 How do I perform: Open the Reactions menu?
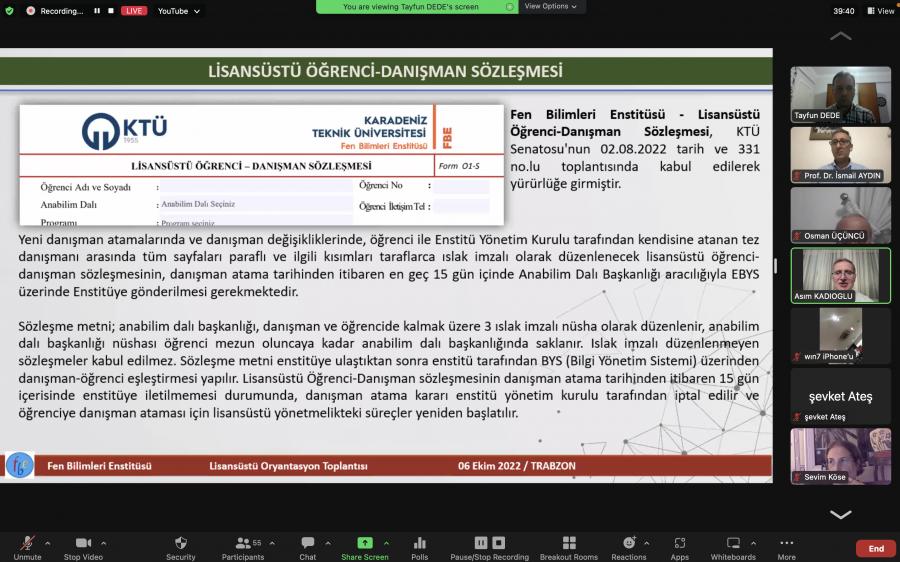point(629,548)
